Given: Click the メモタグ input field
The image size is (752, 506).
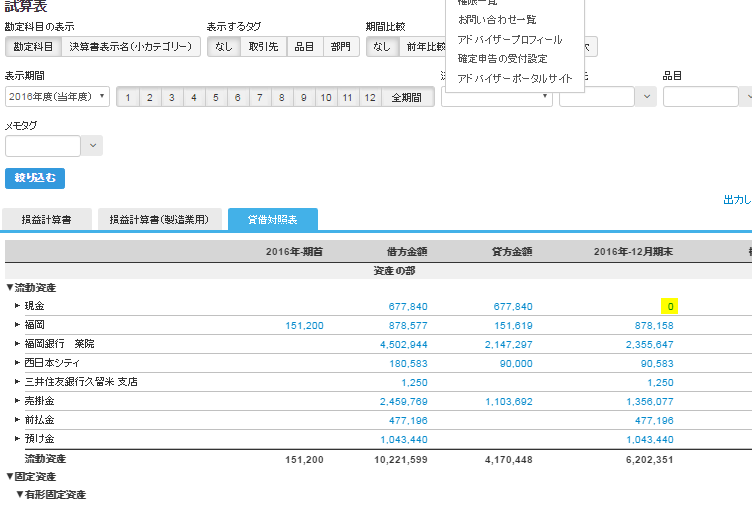Looking at the screenshot, I should pos(43,146).
